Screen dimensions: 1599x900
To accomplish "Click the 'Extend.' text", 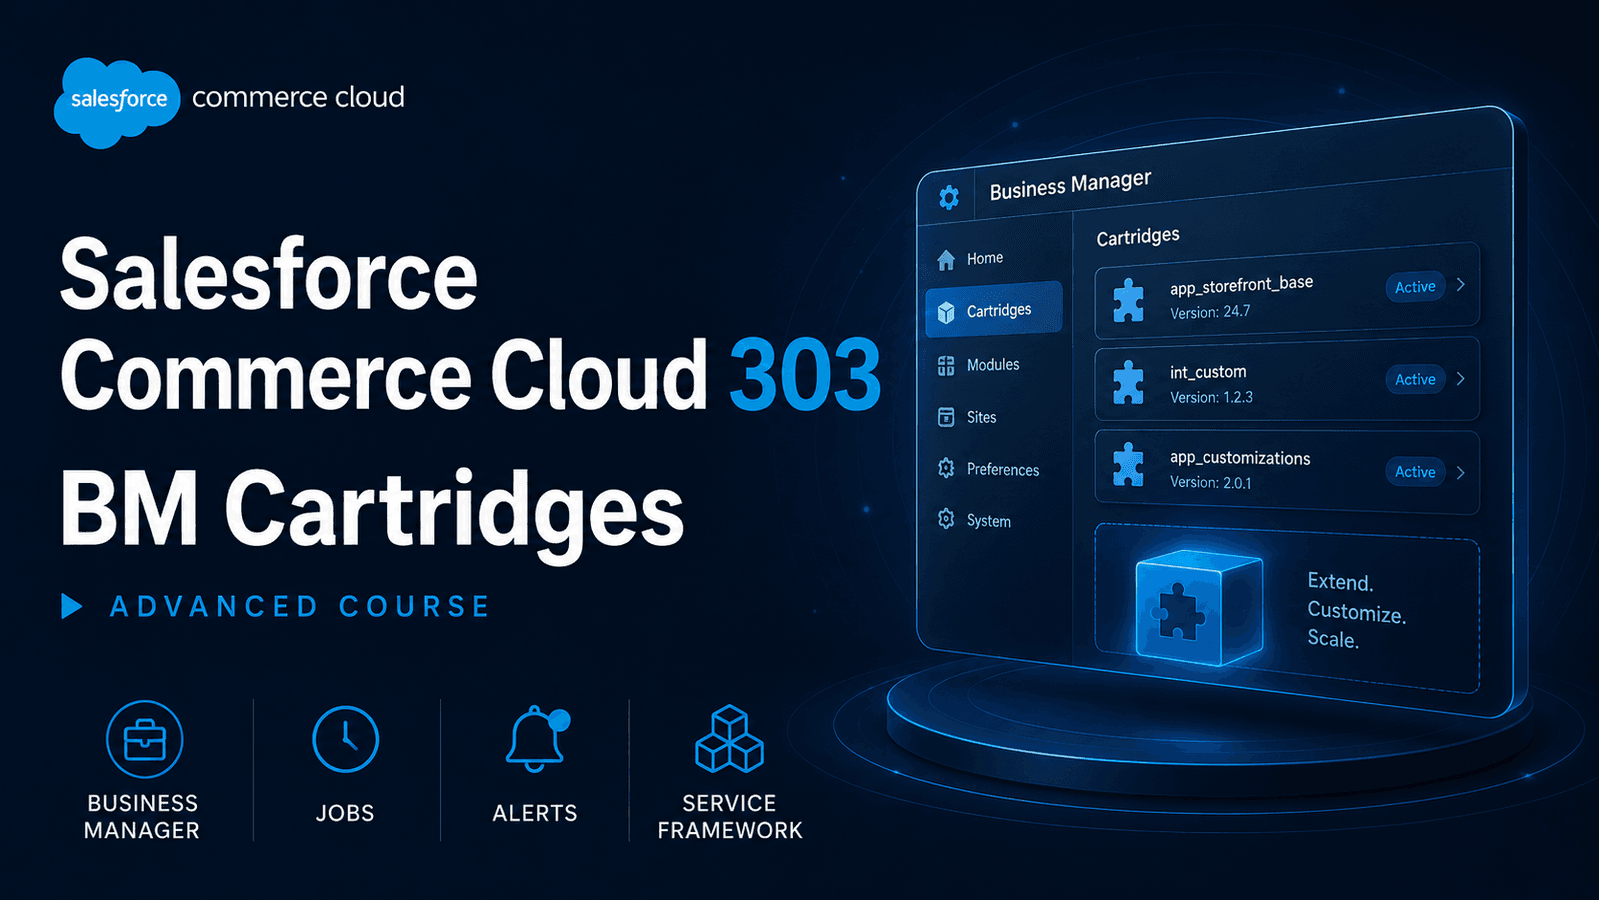I will [x=1341, y=582].
